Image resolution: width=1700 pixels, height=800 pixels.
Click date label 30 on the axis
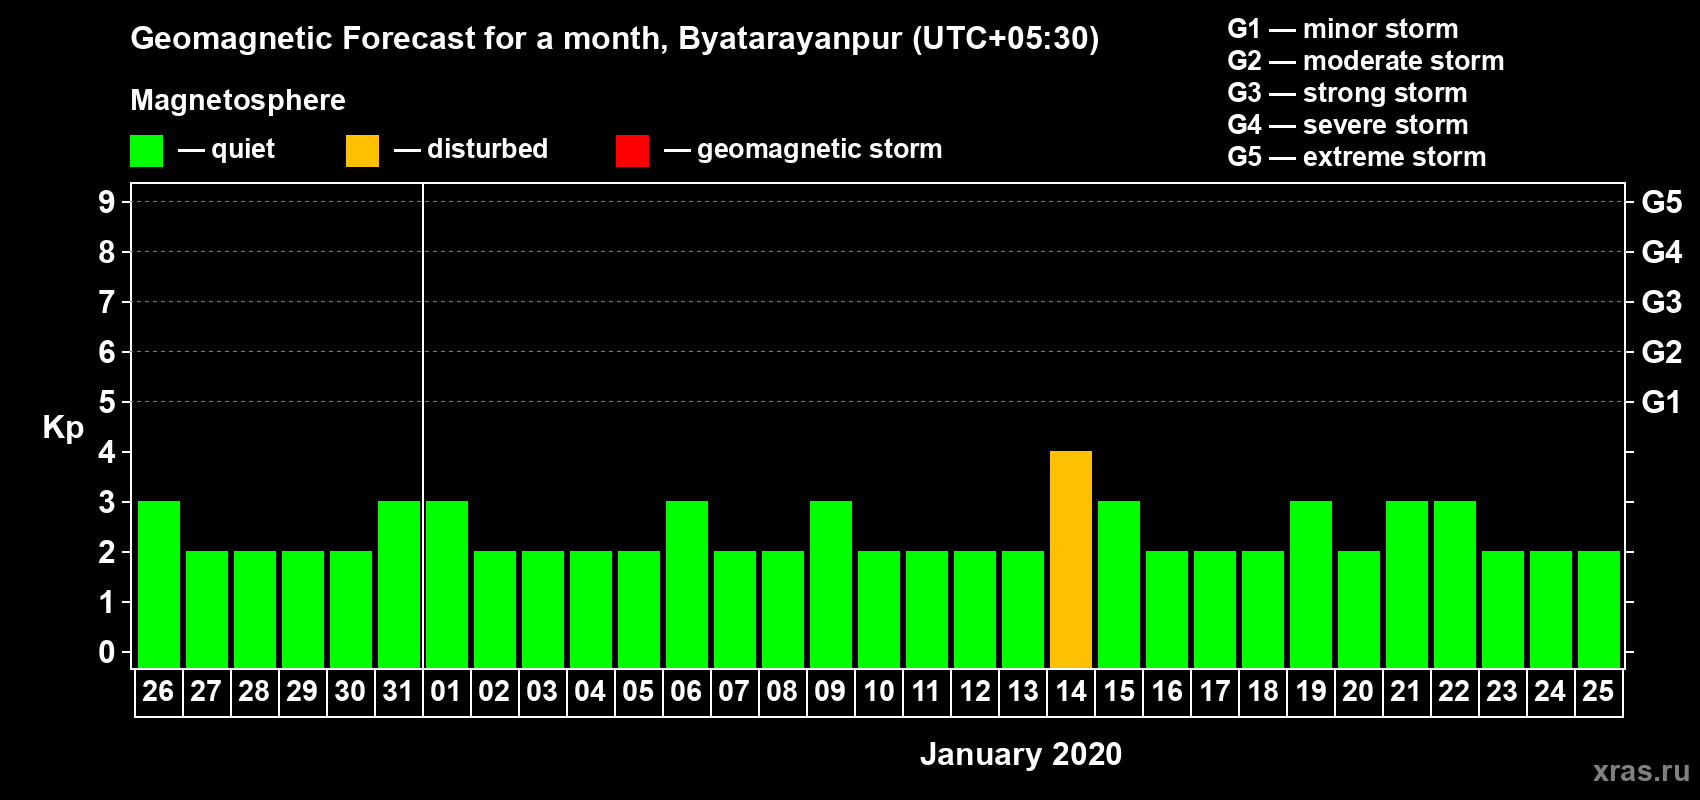point(350,691)
